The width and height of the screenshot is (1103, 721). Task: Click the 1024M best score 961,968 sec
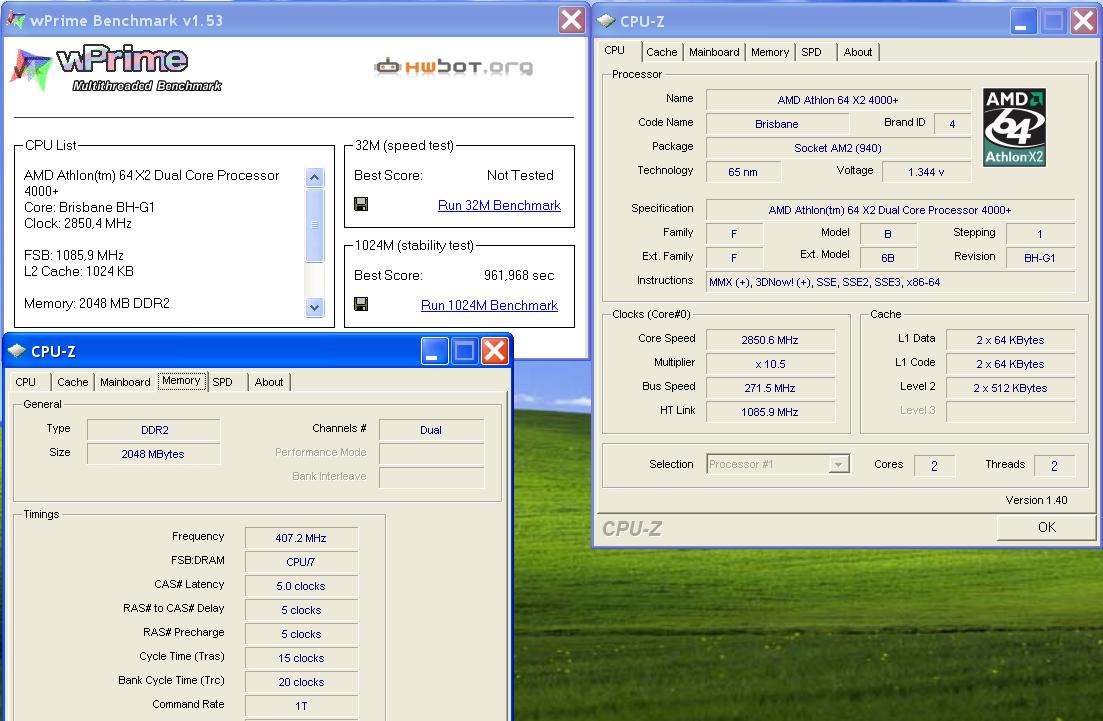pos(519,275)
